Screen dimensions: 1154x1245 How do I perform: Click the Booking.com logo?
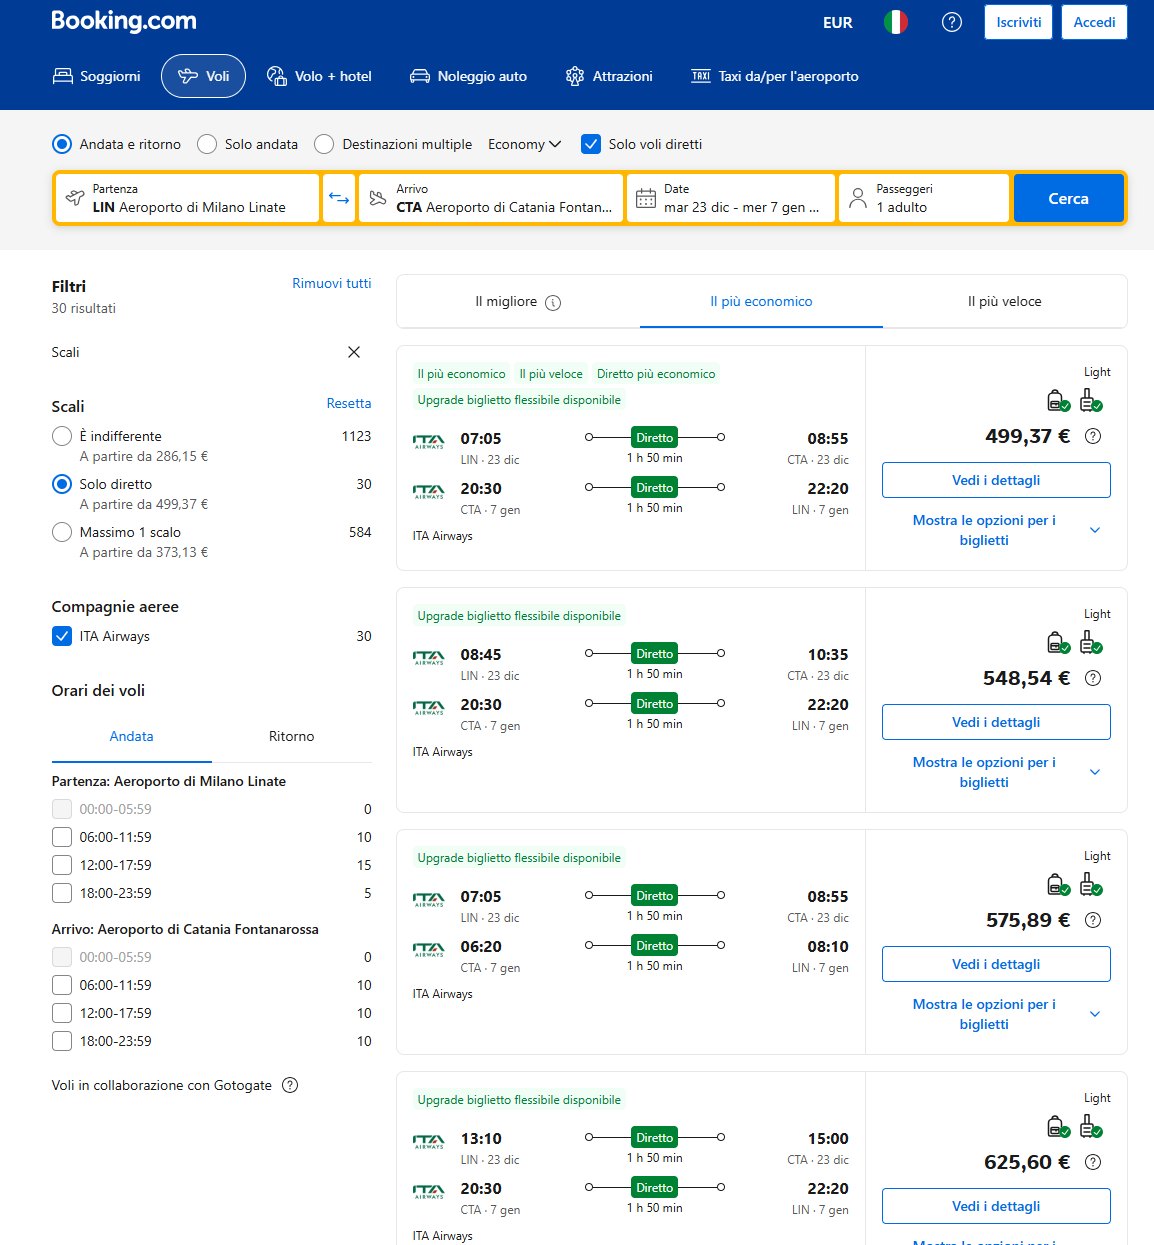[124, 21]
